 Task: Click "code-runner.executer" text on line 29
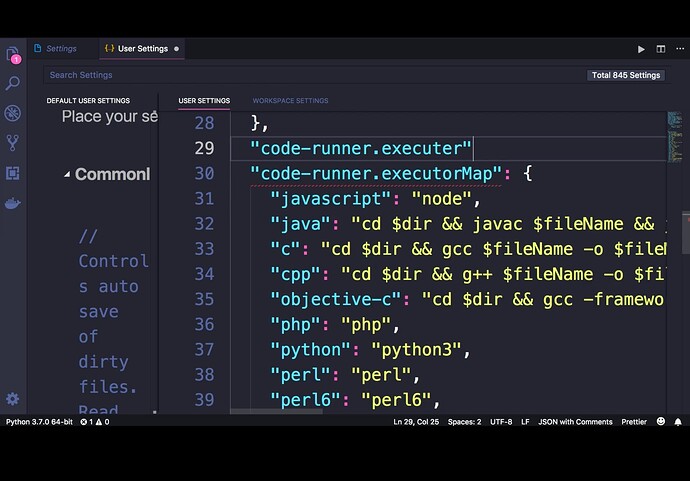click(361, 148)
